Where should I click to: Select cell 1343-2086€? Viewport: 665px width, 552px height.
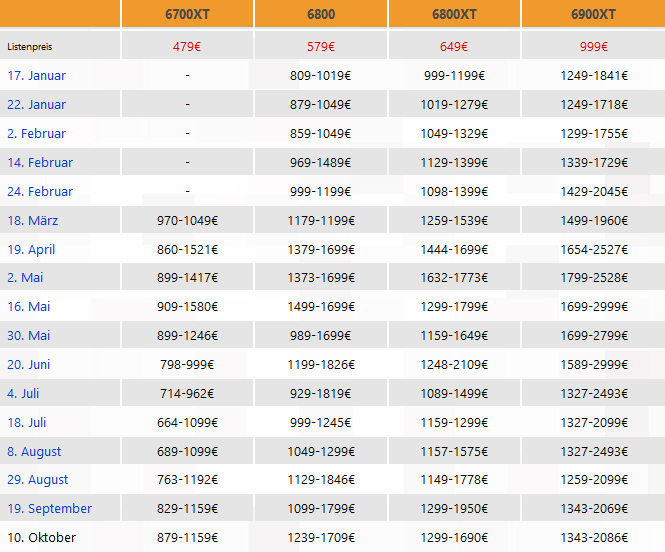pyautogui.click(x=594, y=538)
